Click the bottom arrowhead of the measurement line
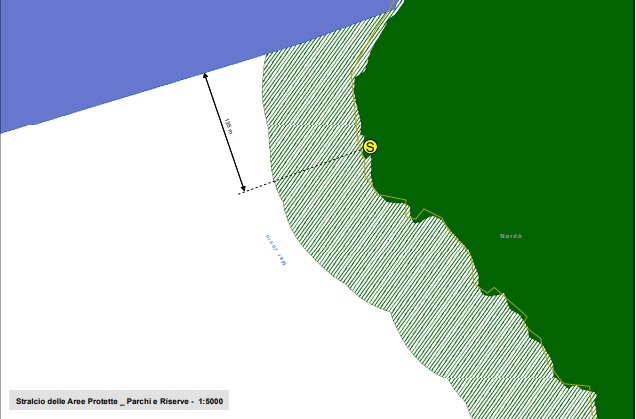The width and height of the screenshot is (636, 419). pyautogui.click(x=242, y=188)
